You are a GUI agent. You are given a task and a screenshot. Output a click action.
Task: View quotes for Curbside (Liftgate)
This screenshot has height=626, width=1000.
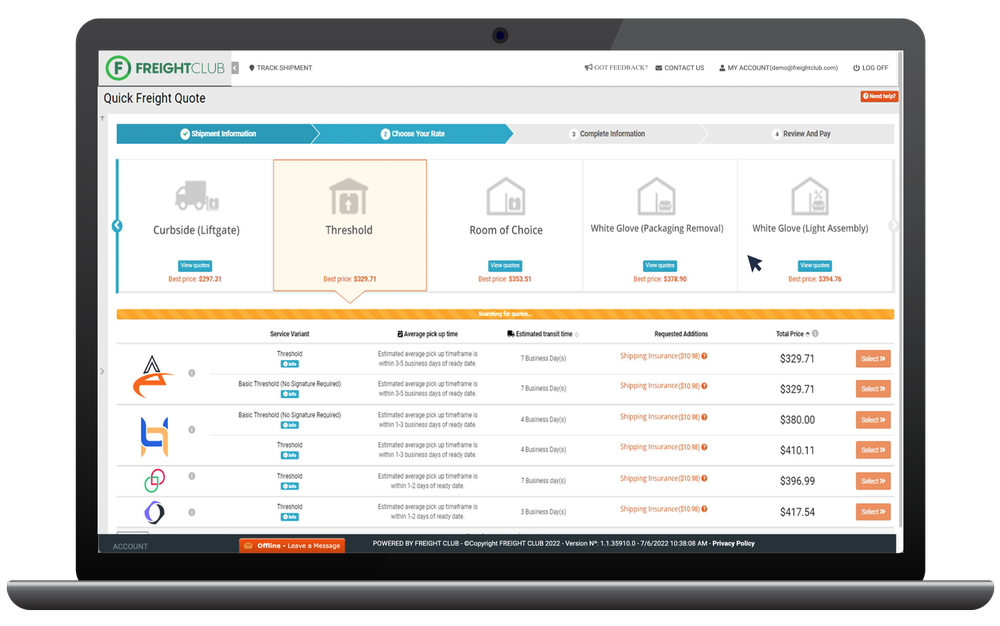tap(195, 265)
